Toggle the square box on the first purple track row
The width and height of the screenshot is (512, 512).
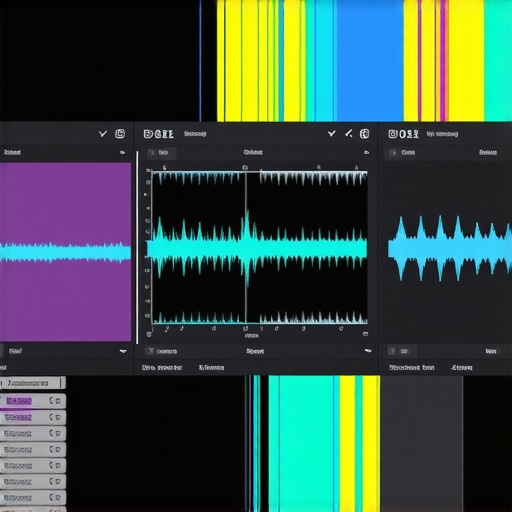point(58,401)
